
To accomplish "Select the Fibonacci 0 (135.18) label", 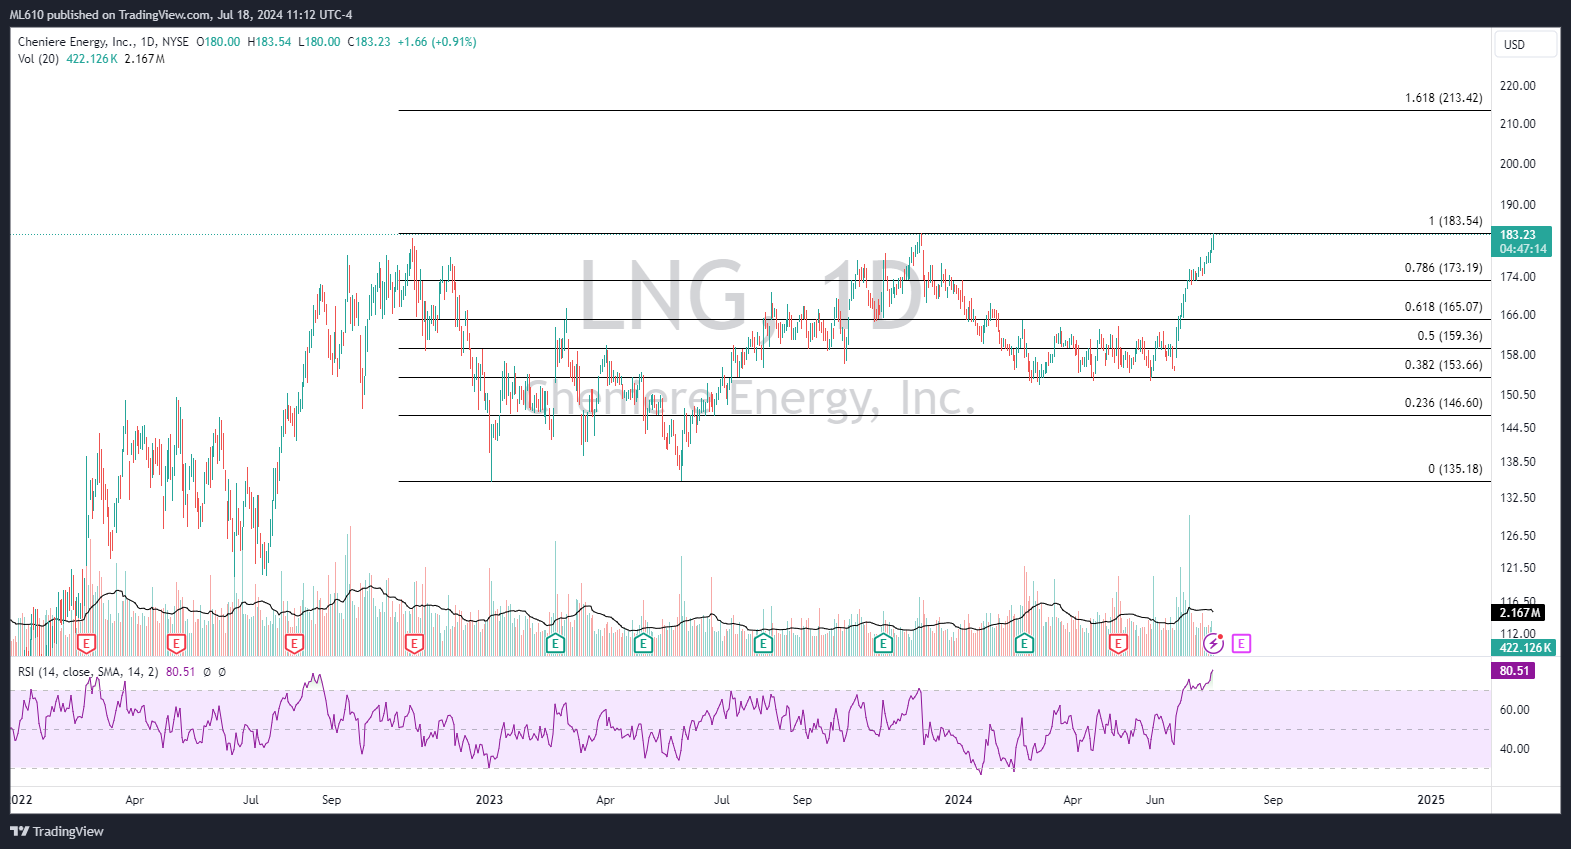I will pos(1455,469).
